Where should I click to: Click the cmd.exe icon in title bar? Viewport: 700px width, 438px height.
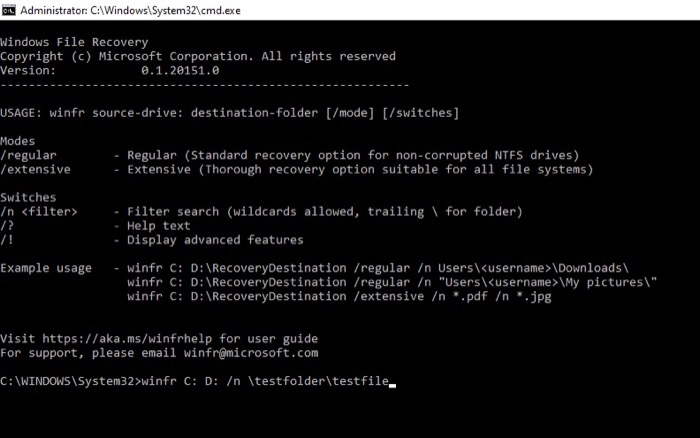[x=11, y=10]
